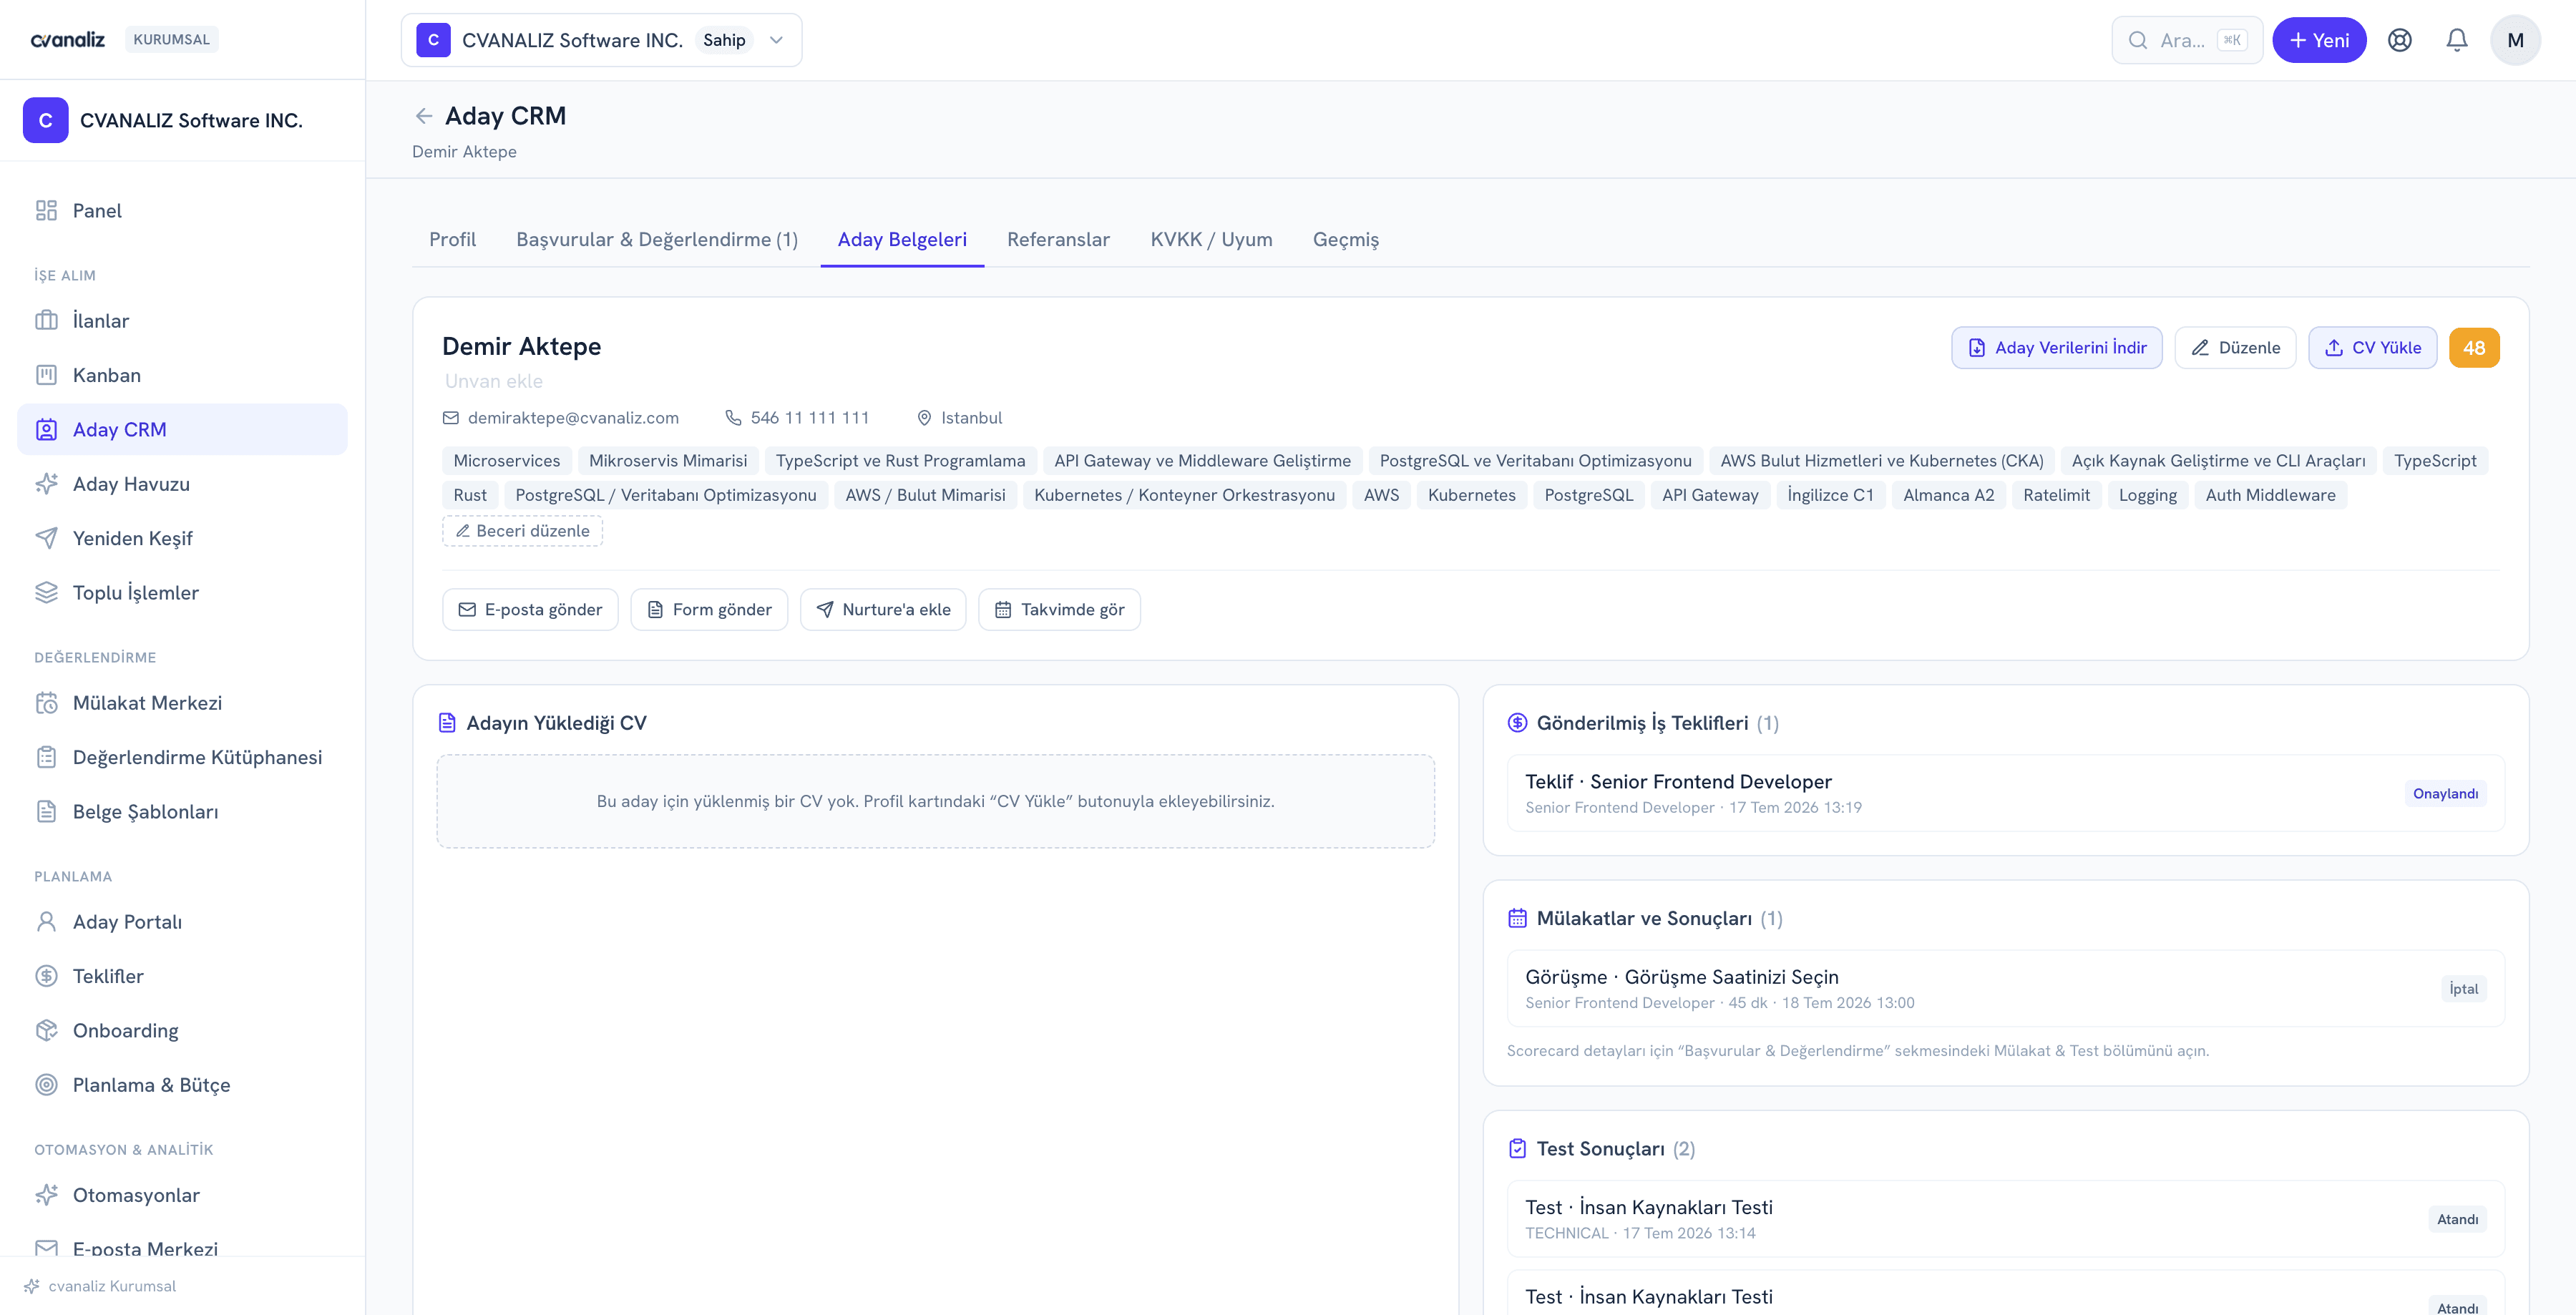Viewport: 2576px width, 1315px height.
Task: Click the Onaylandı status badge
Action: pyautogui.click(x=2445, y=793)
